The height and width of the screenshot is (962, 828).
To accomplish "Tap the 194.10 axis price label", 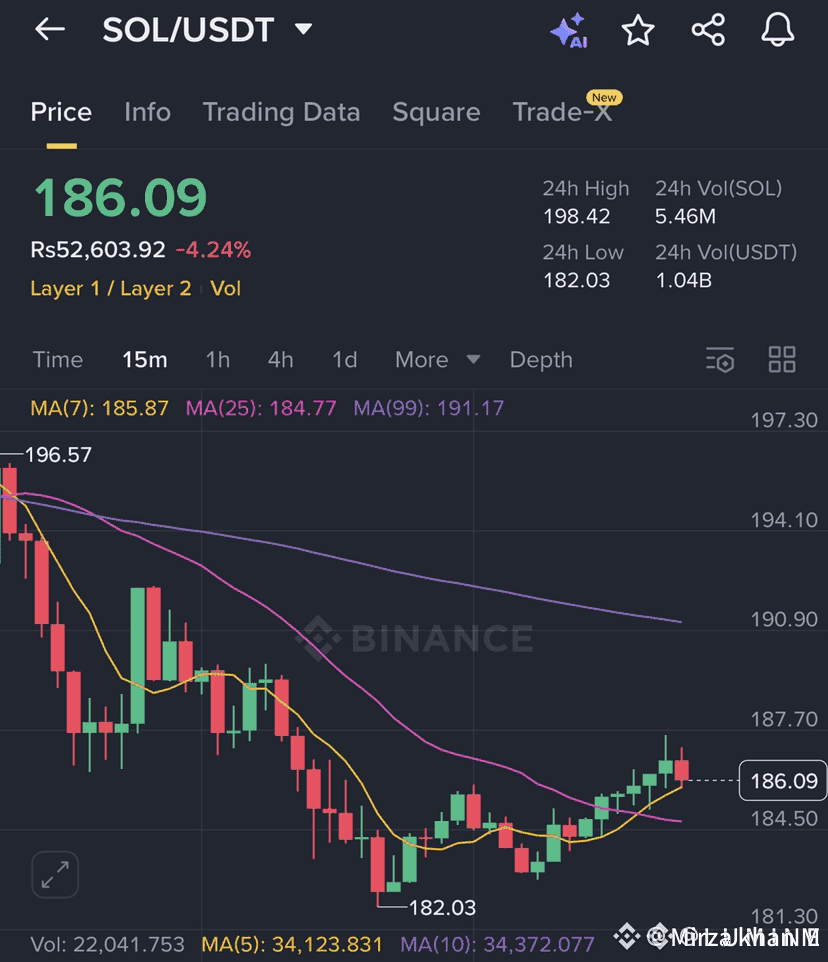I will [784, 520].
